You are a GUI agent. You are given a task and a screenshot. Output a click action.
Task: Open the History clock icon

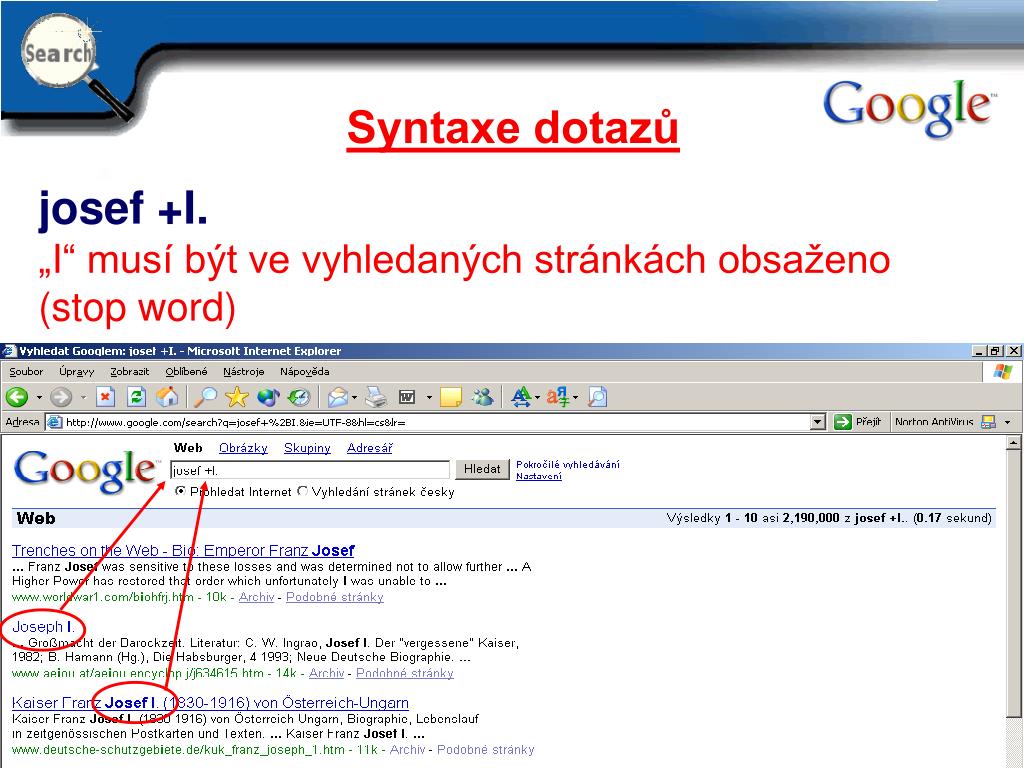(299, 396)
